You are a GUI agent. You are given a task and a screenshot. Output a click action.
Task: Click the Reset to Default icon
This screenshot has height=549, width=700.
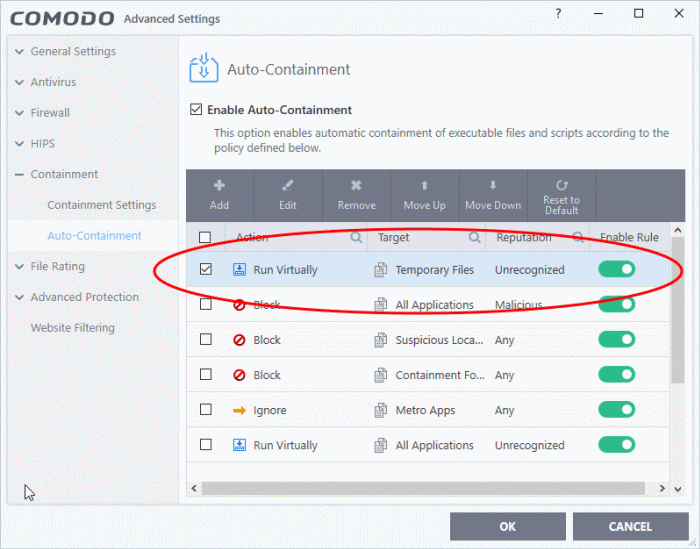pos(562,185)
